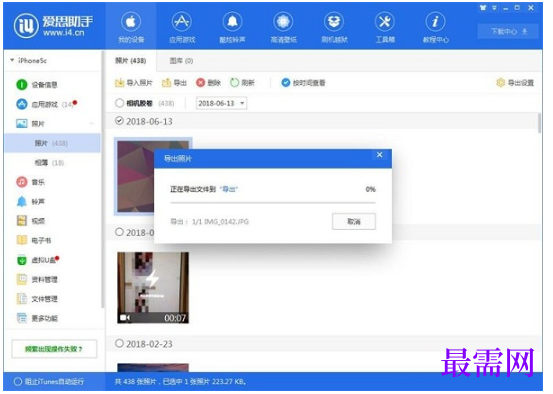
Task: Close the 导出照片 export dialog
Action: click(x=379, y=155)
